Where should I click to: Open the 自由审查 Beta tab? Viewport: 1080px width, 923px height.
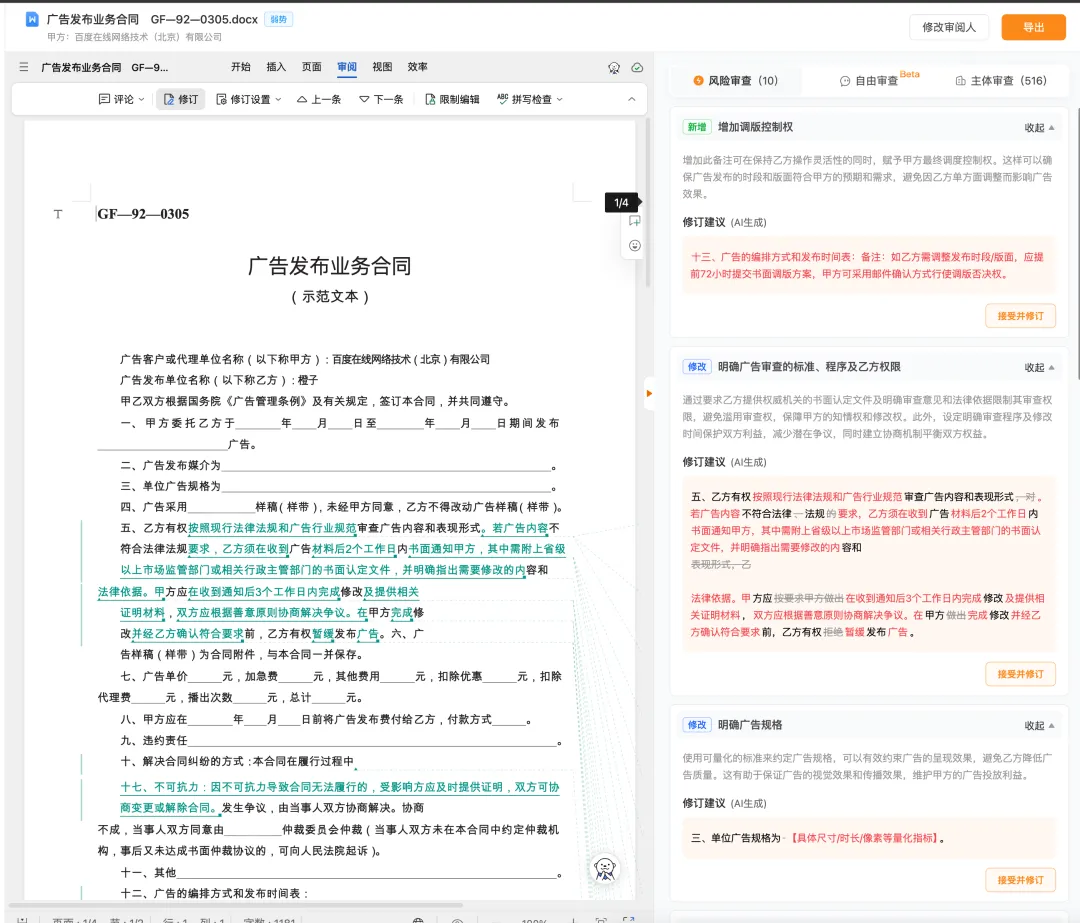[879, 81]
